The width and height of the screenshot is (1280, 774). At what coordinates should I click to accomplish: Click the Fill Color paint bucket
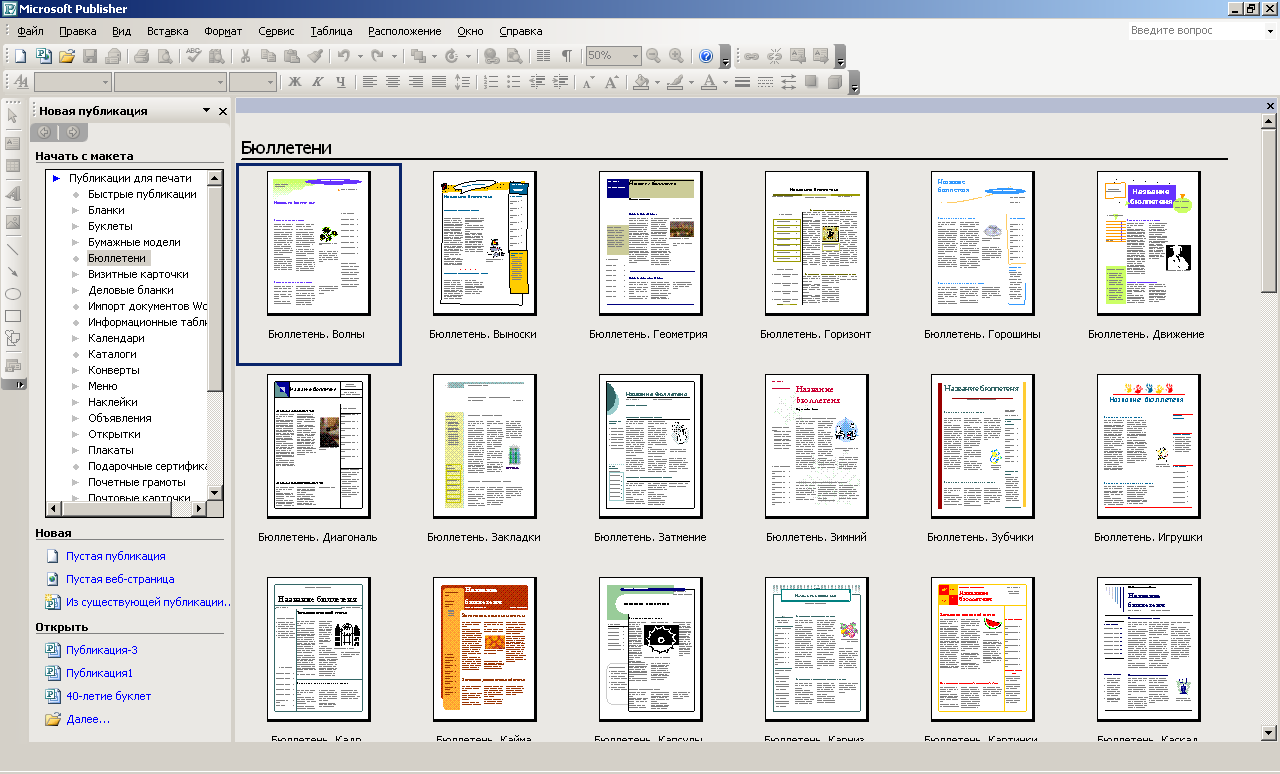pyautogui.click(x=641, y=82)
